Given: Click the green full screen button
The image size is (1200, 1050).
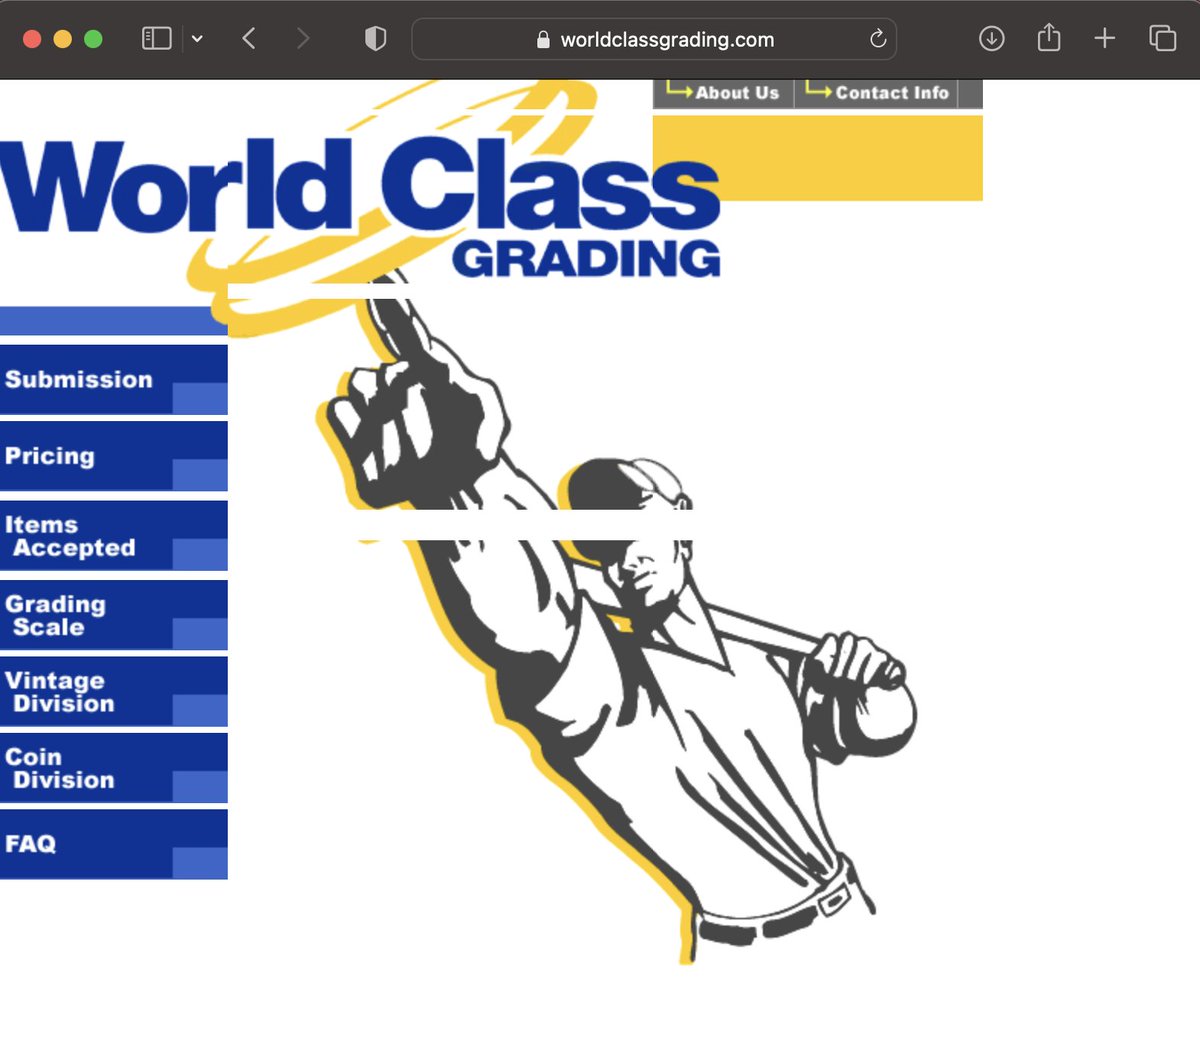Looking at the screenshot, I should pyautogui.click(x=93, y=39).
